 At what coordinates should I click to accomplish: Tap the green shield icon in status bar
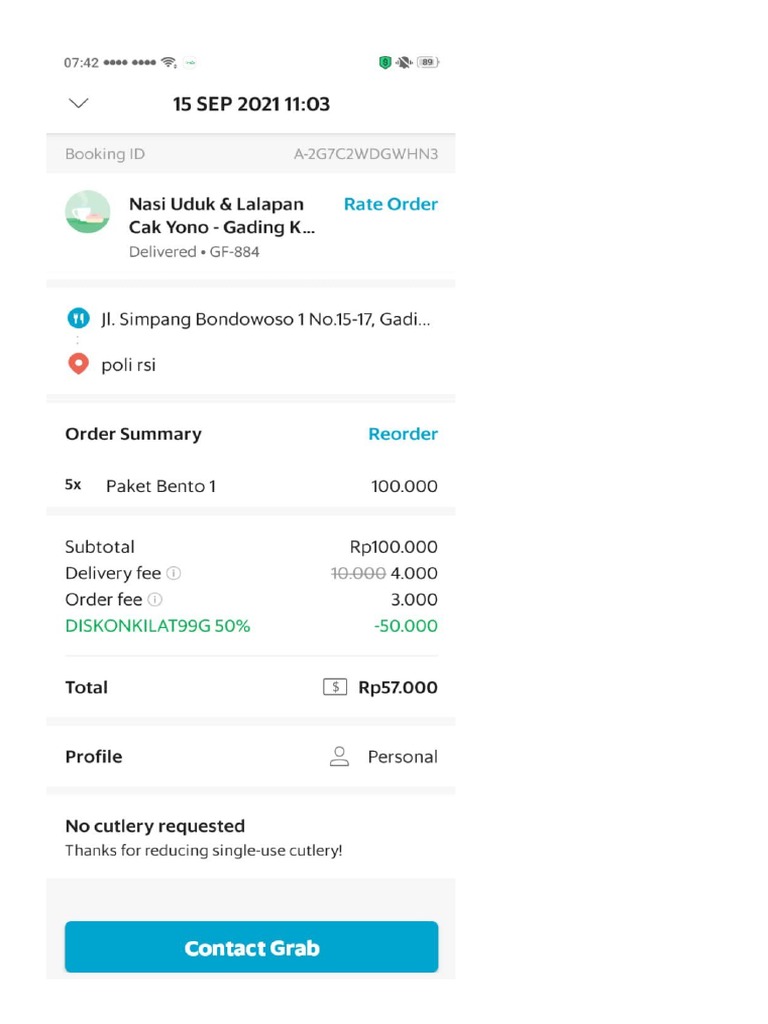[x=385, y=62]
